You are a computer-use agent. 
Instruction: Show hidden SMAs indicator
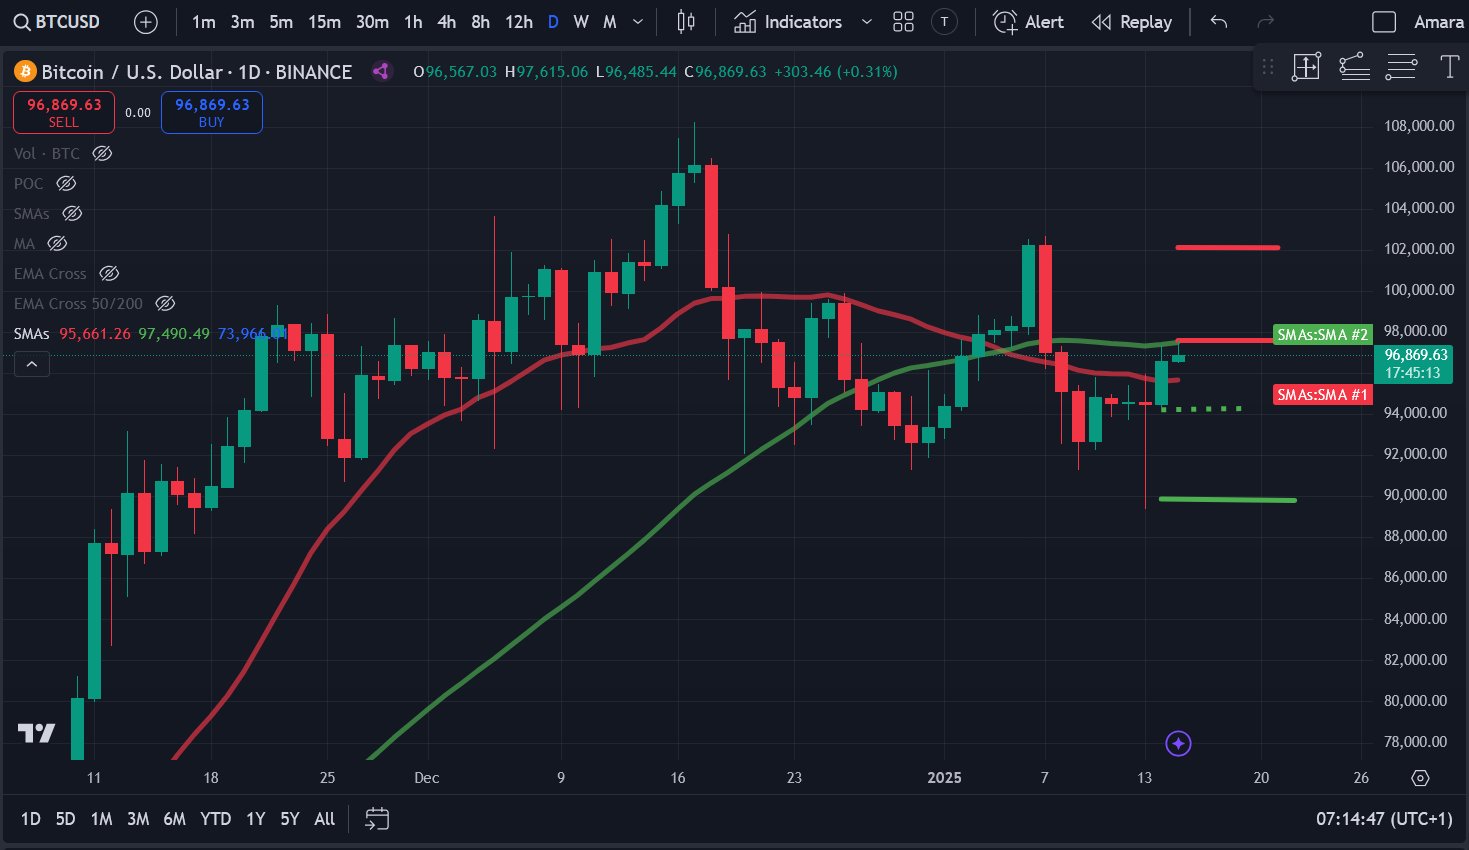point(72,214)
